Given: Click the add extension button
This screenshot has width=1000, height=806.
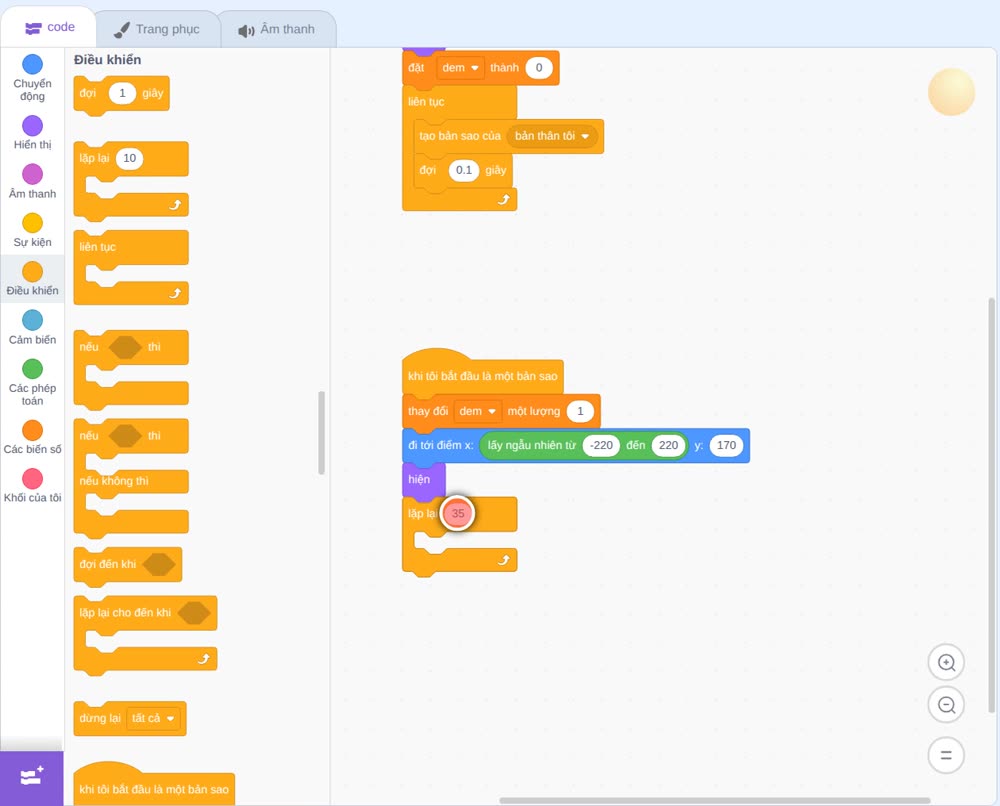Looking at the screenshot, I should [32, 778].
